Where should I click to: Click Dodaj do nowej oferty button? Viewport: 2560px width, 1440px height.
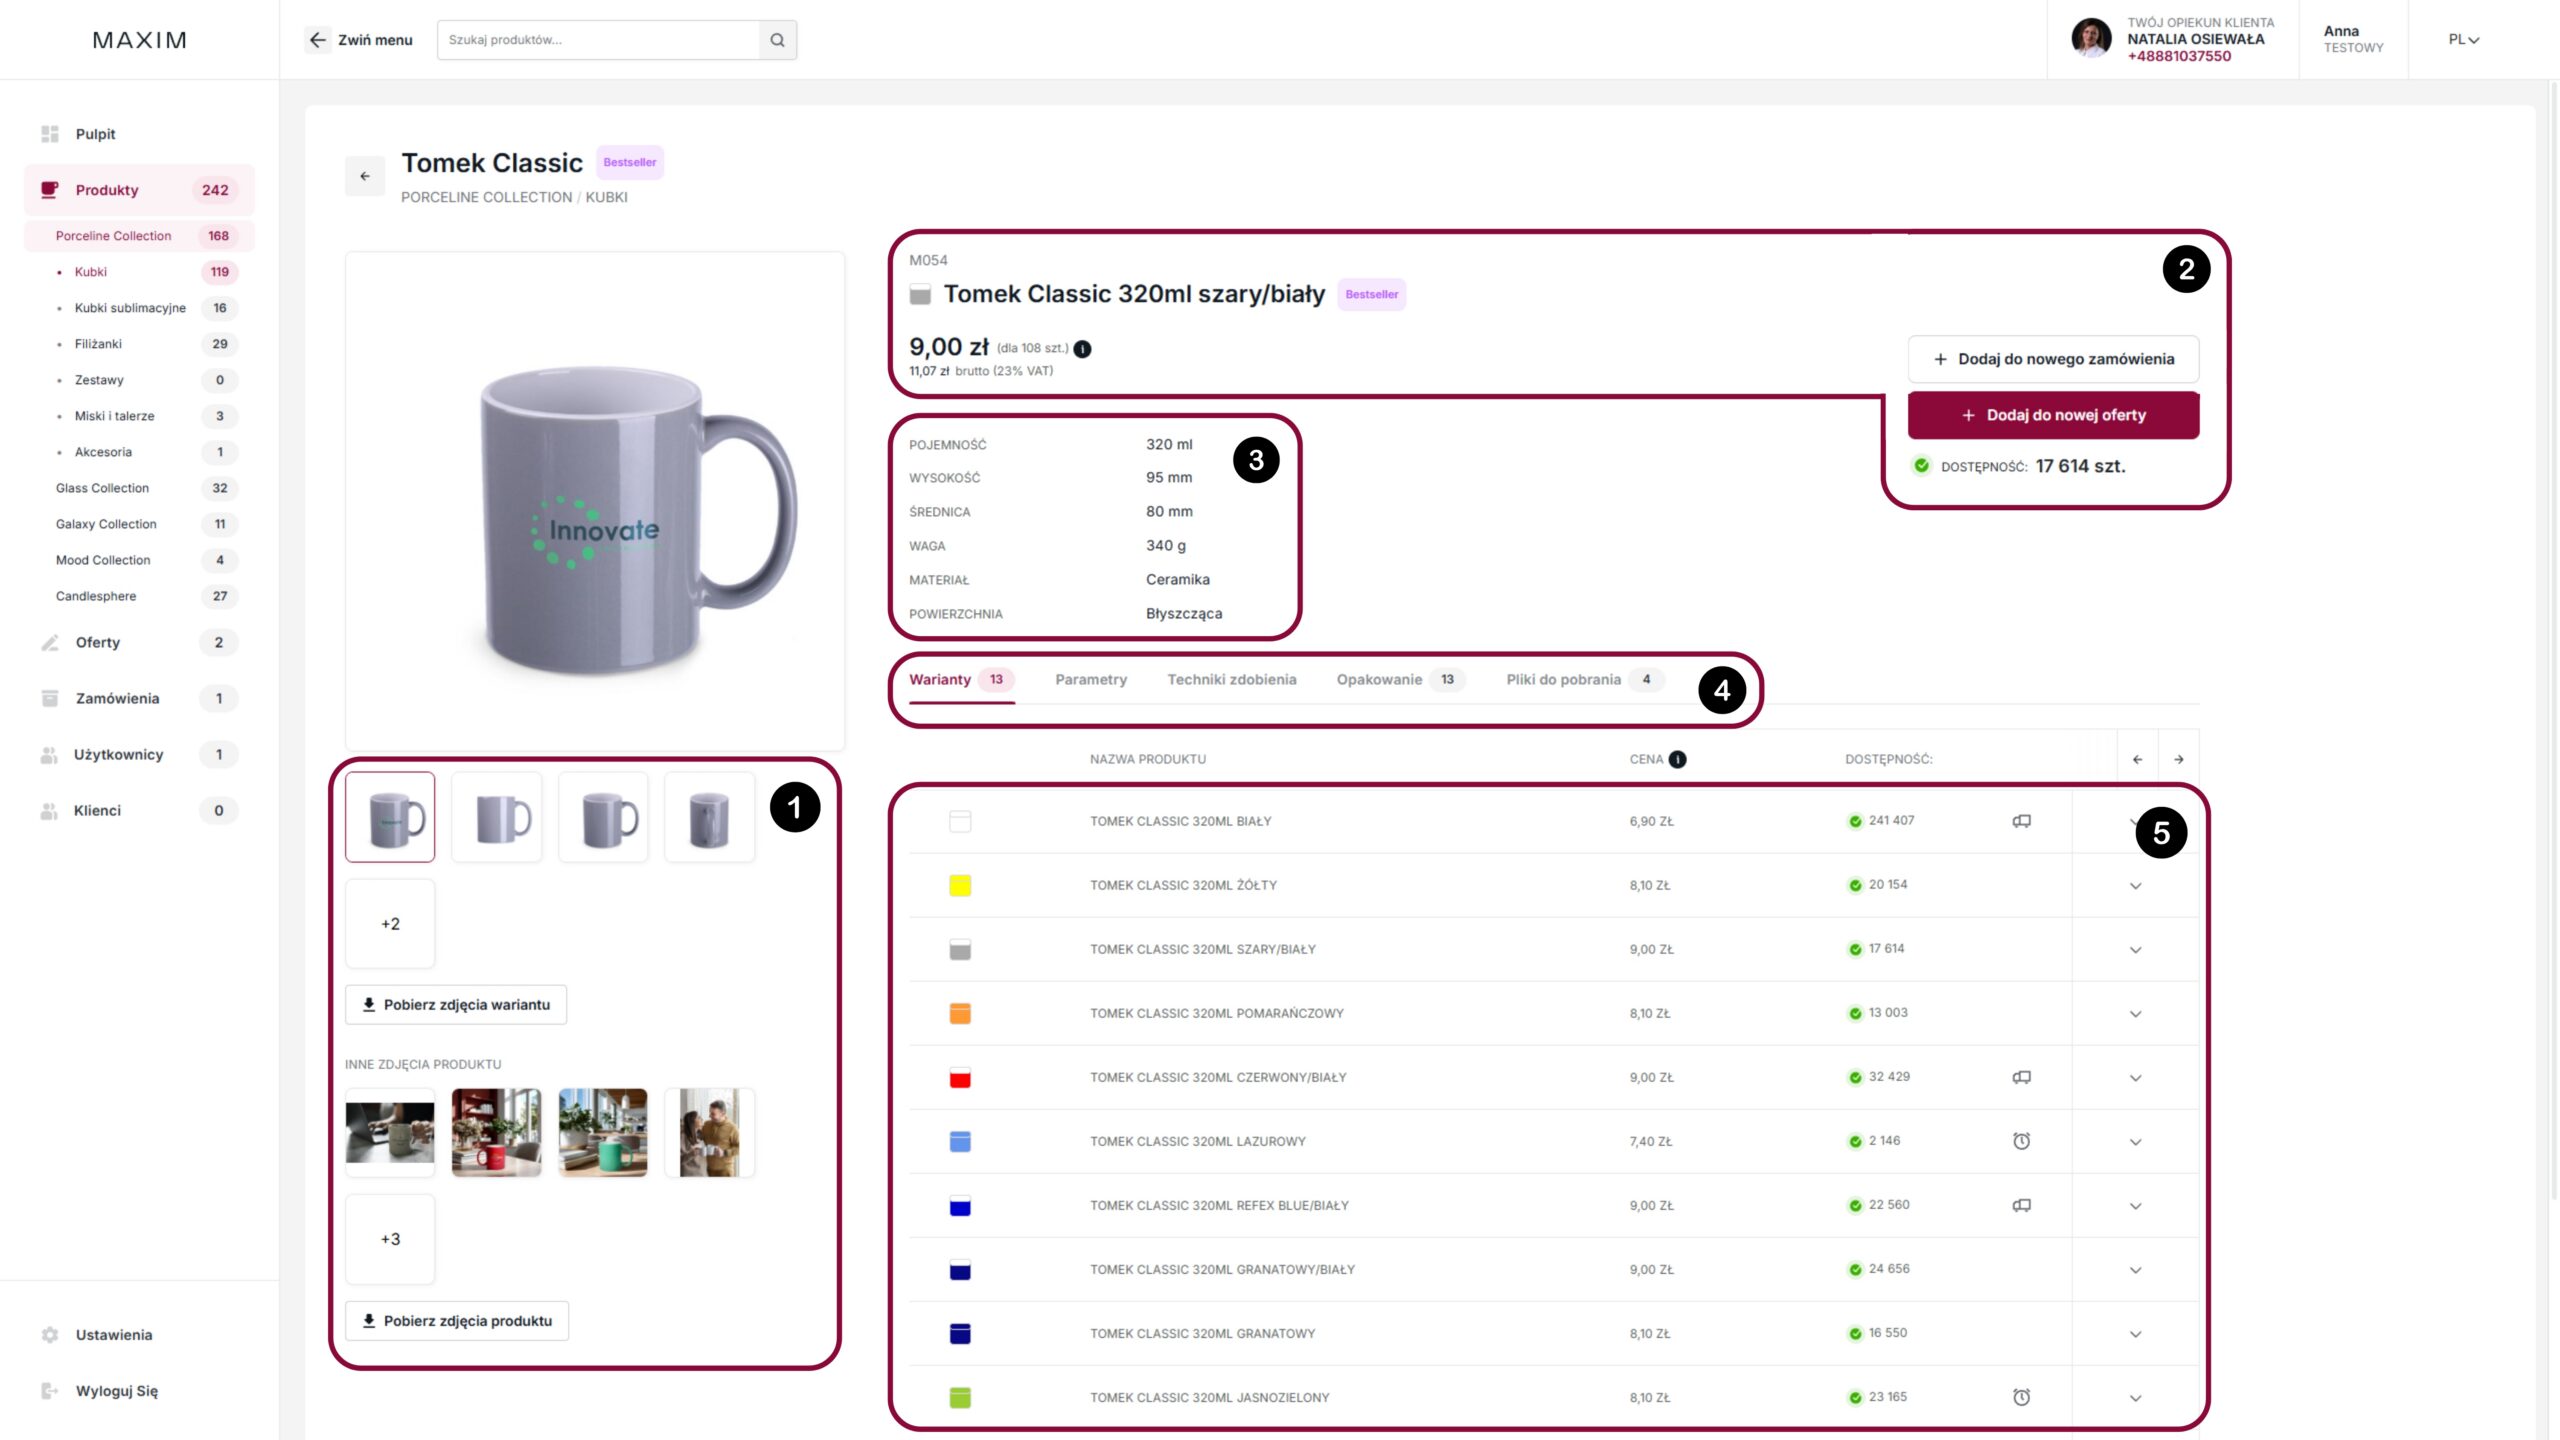pyautogui.click(x=2053, y=415)
